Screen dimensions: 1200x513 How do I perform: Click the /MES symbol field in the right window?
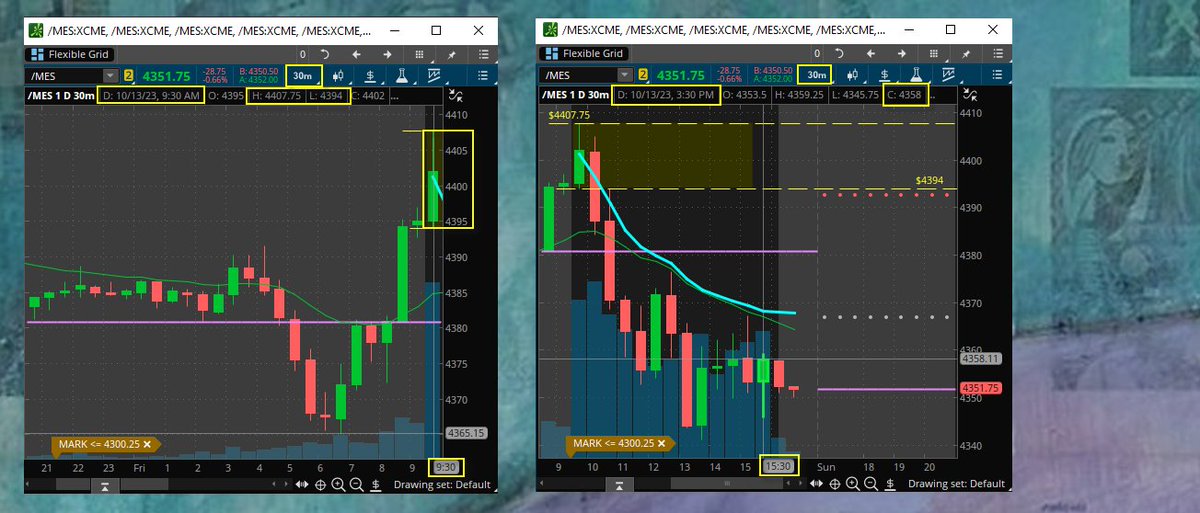coord(578,74)
